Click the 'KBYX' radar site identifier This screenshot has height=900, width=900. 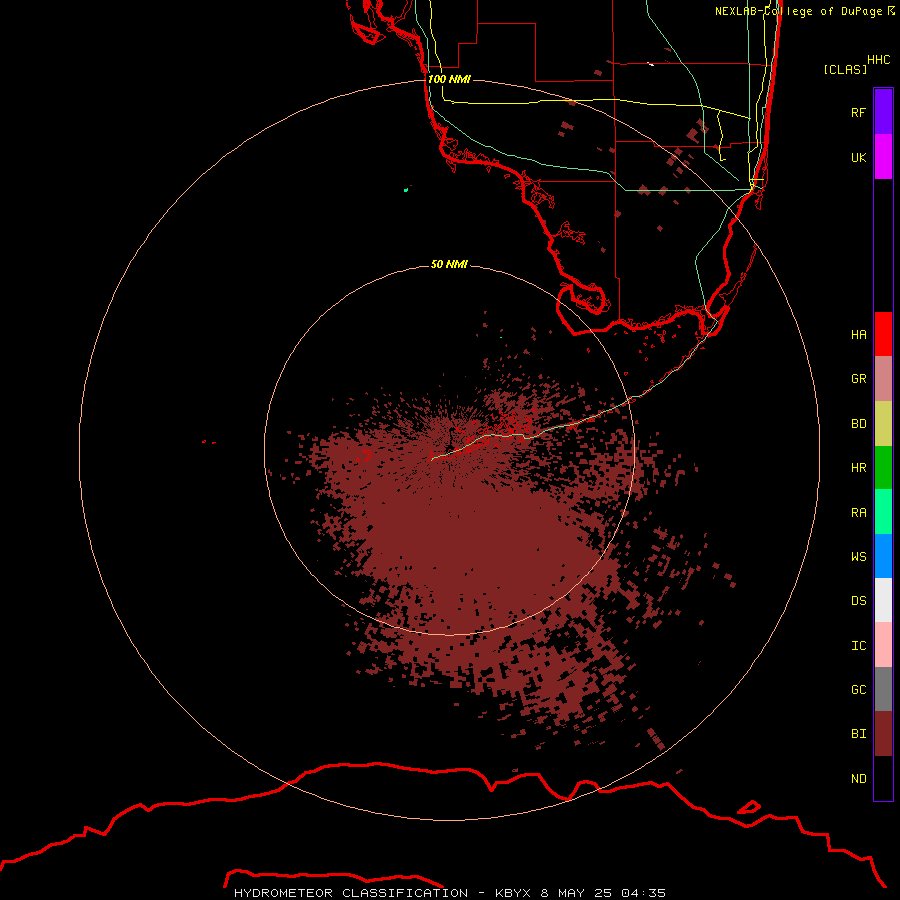[x=514, y=893]
